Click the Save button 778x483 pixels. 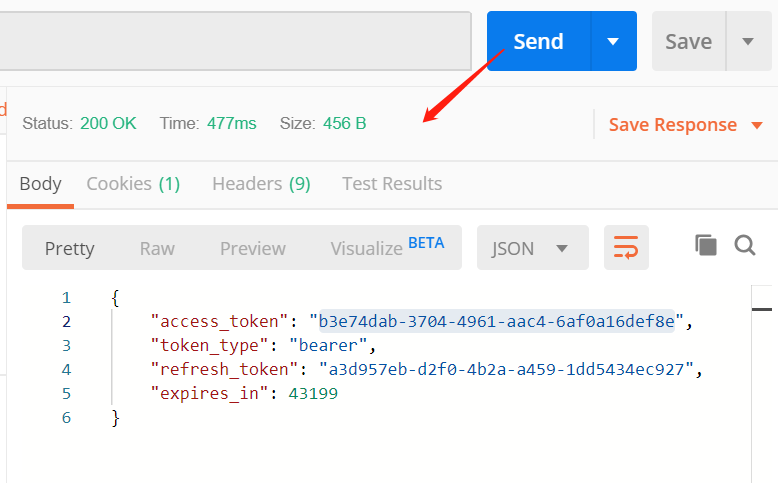coord(688,41)
